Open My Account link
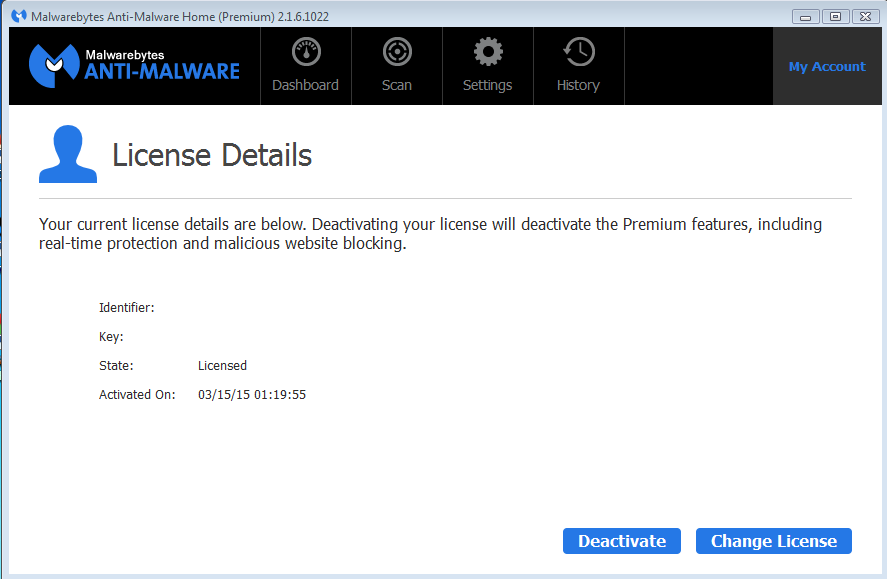The width and height of the screenshot is (887, 579). click(827, 67)
